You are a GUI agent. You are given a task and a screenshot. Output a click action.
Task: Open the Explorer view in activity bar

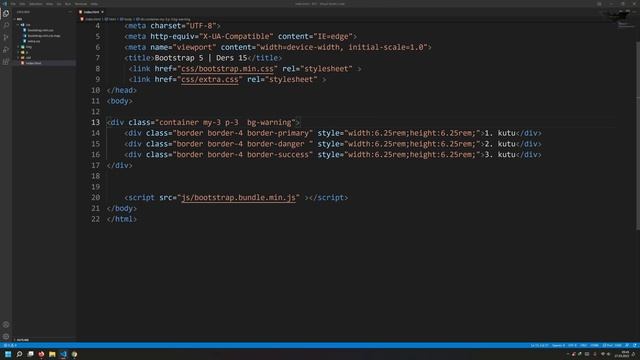click(6, 13)
